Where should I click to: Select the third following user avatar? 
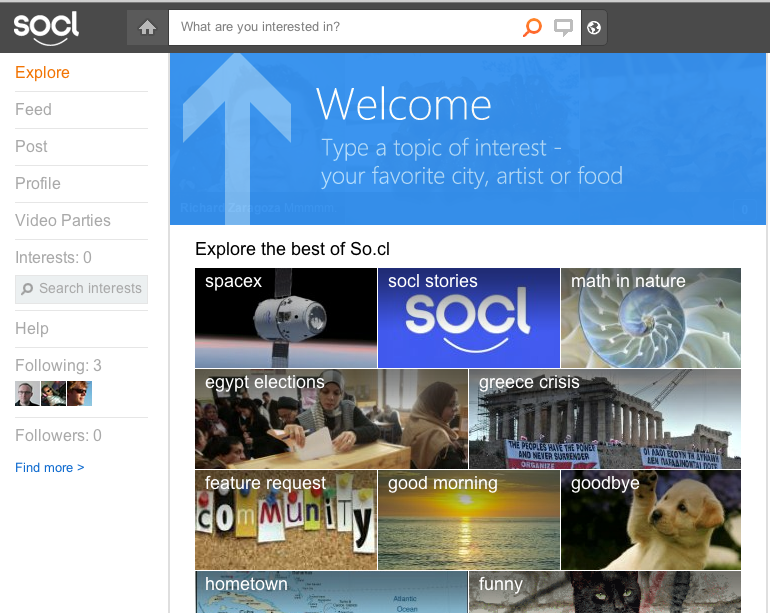click(x=79, y=394)
